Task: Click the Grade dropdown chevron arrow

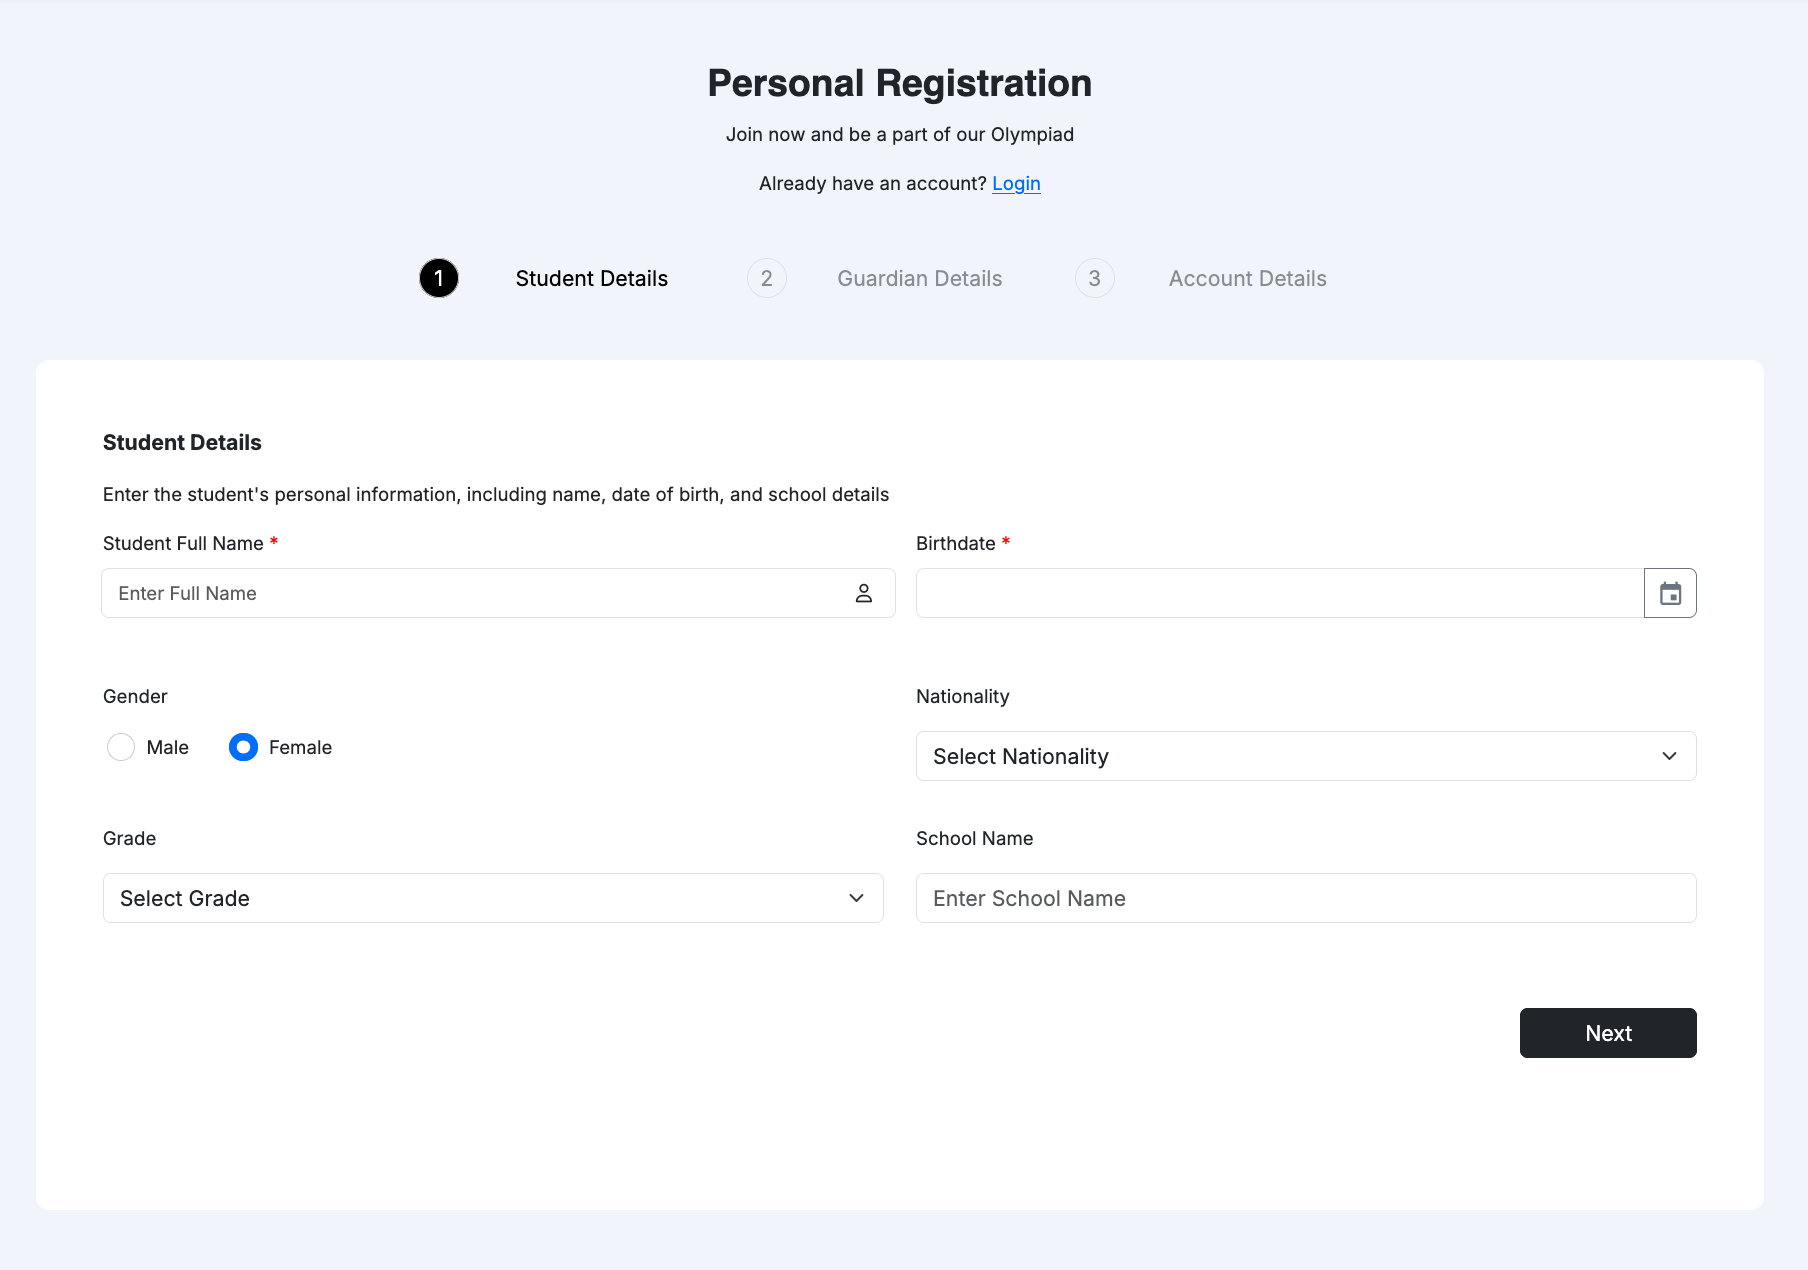Action: coord(856,898)
